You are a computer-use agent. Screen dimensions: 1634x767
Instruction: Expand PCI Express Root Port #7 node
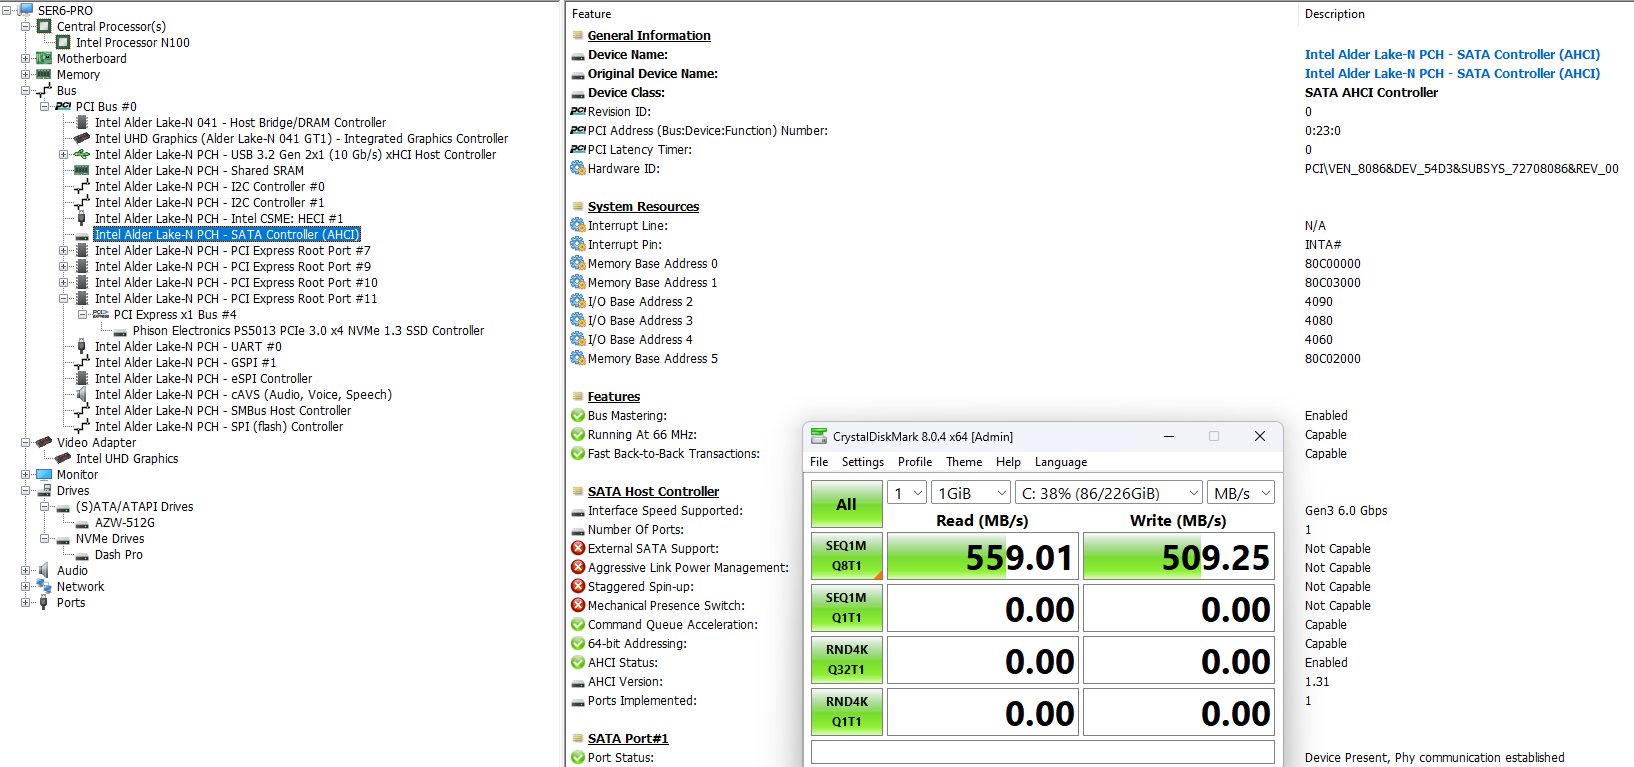point(64,250)
